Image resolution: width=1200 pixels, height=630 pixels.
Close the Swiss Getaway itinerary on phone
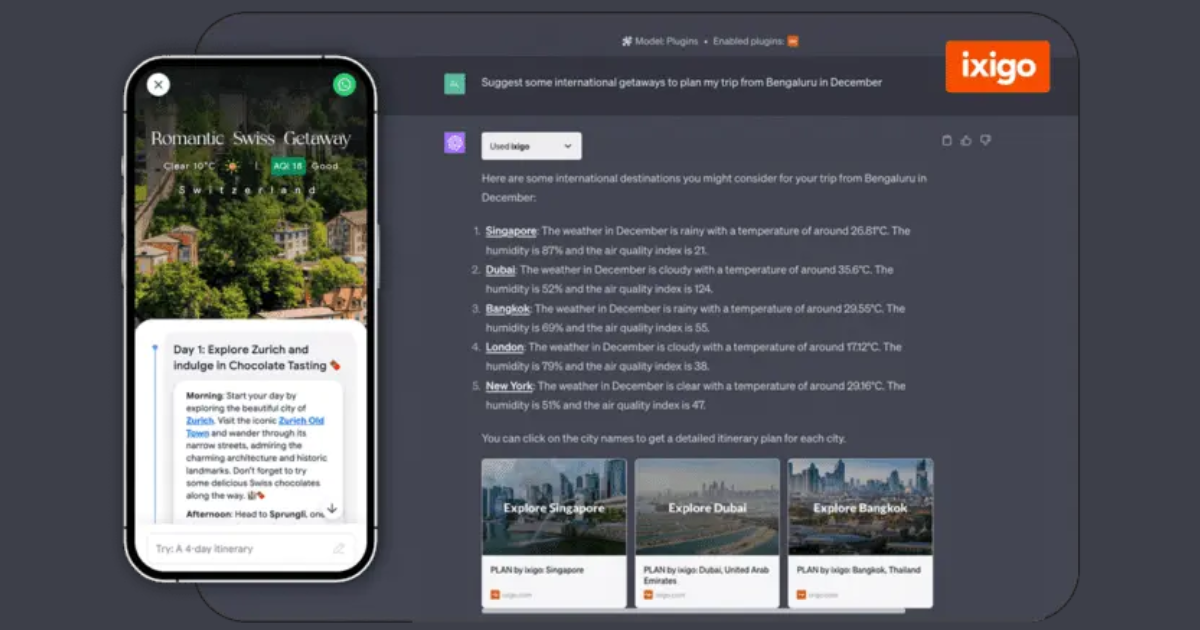(158, 85)
